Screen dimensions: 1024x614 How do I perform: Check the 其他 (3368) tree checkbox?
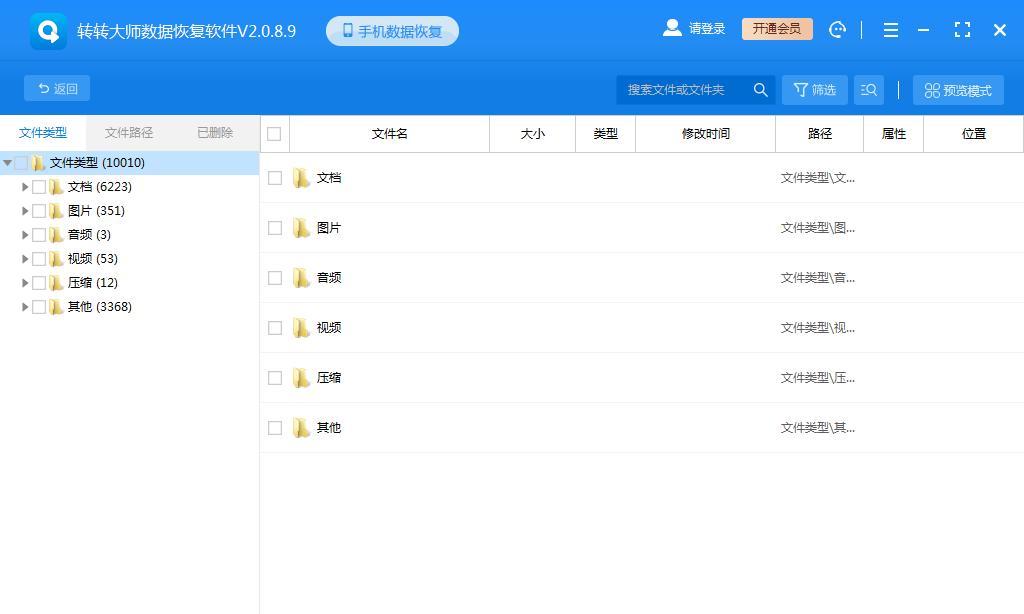click(39, 307)
